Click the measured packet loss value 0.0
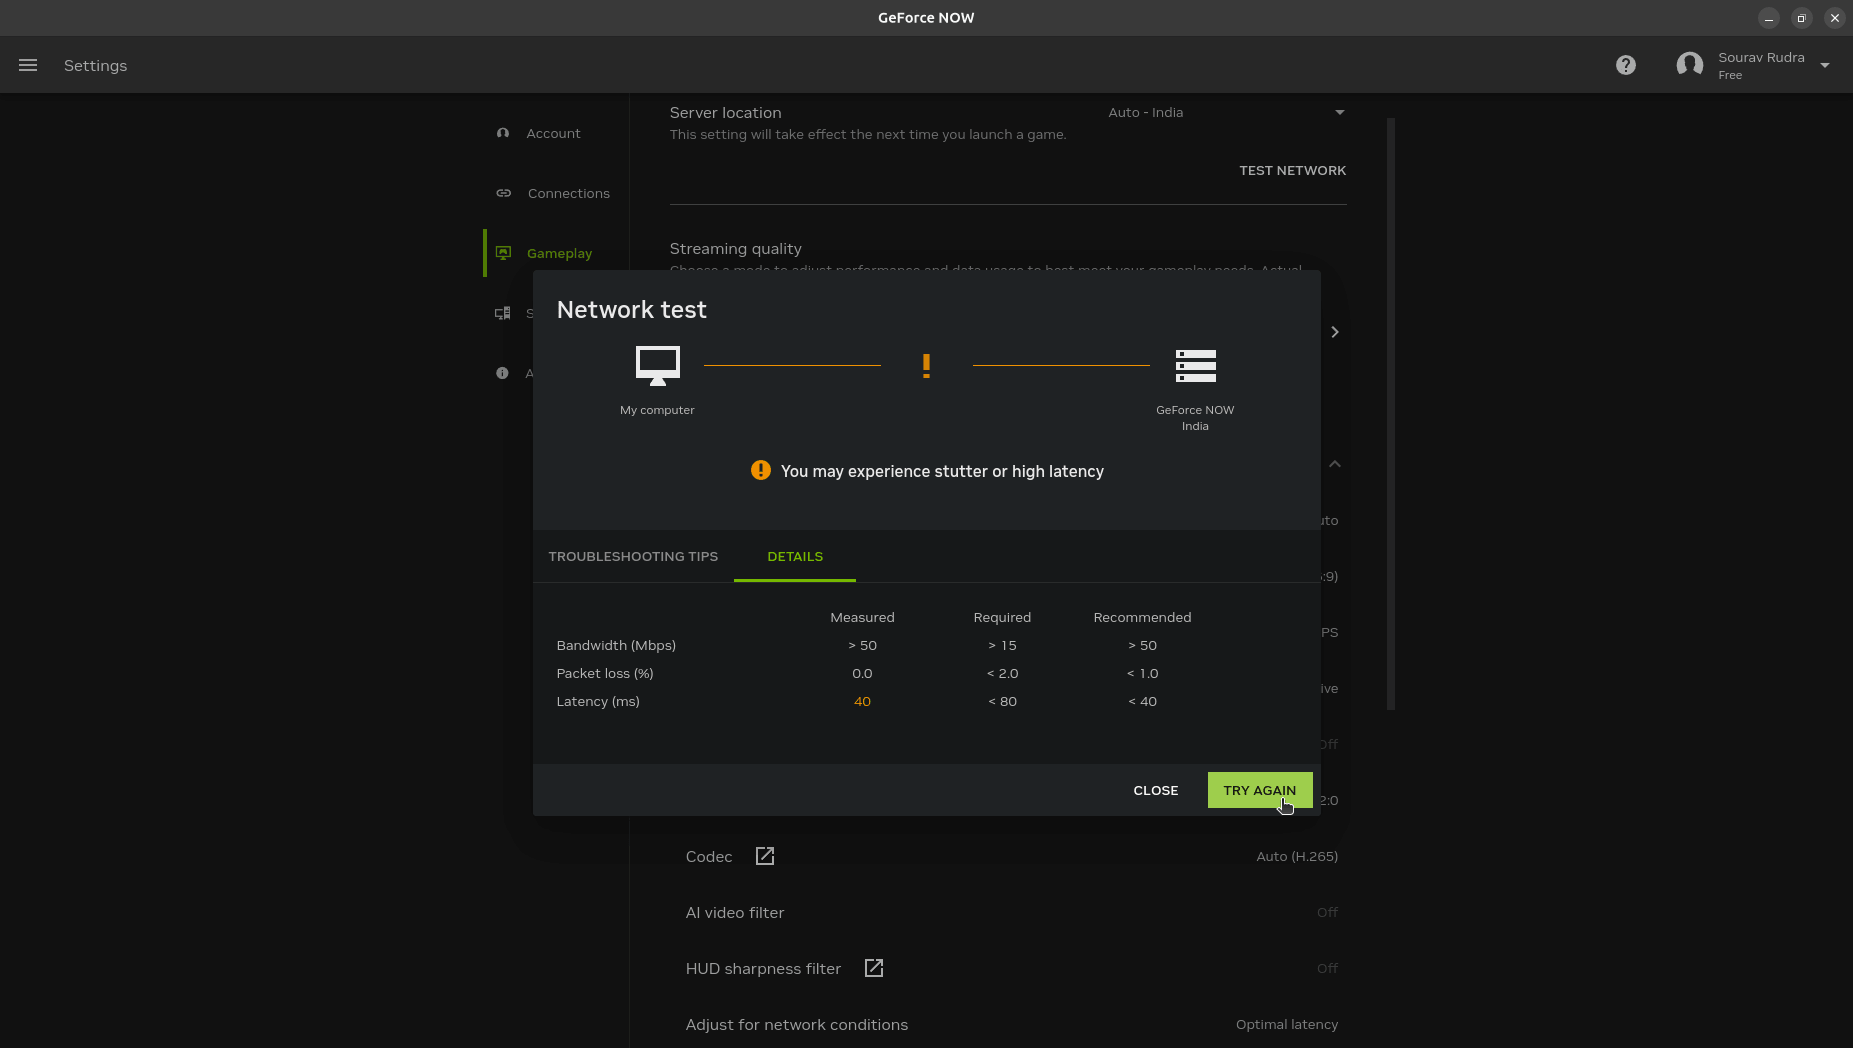 tap(862, 673)
